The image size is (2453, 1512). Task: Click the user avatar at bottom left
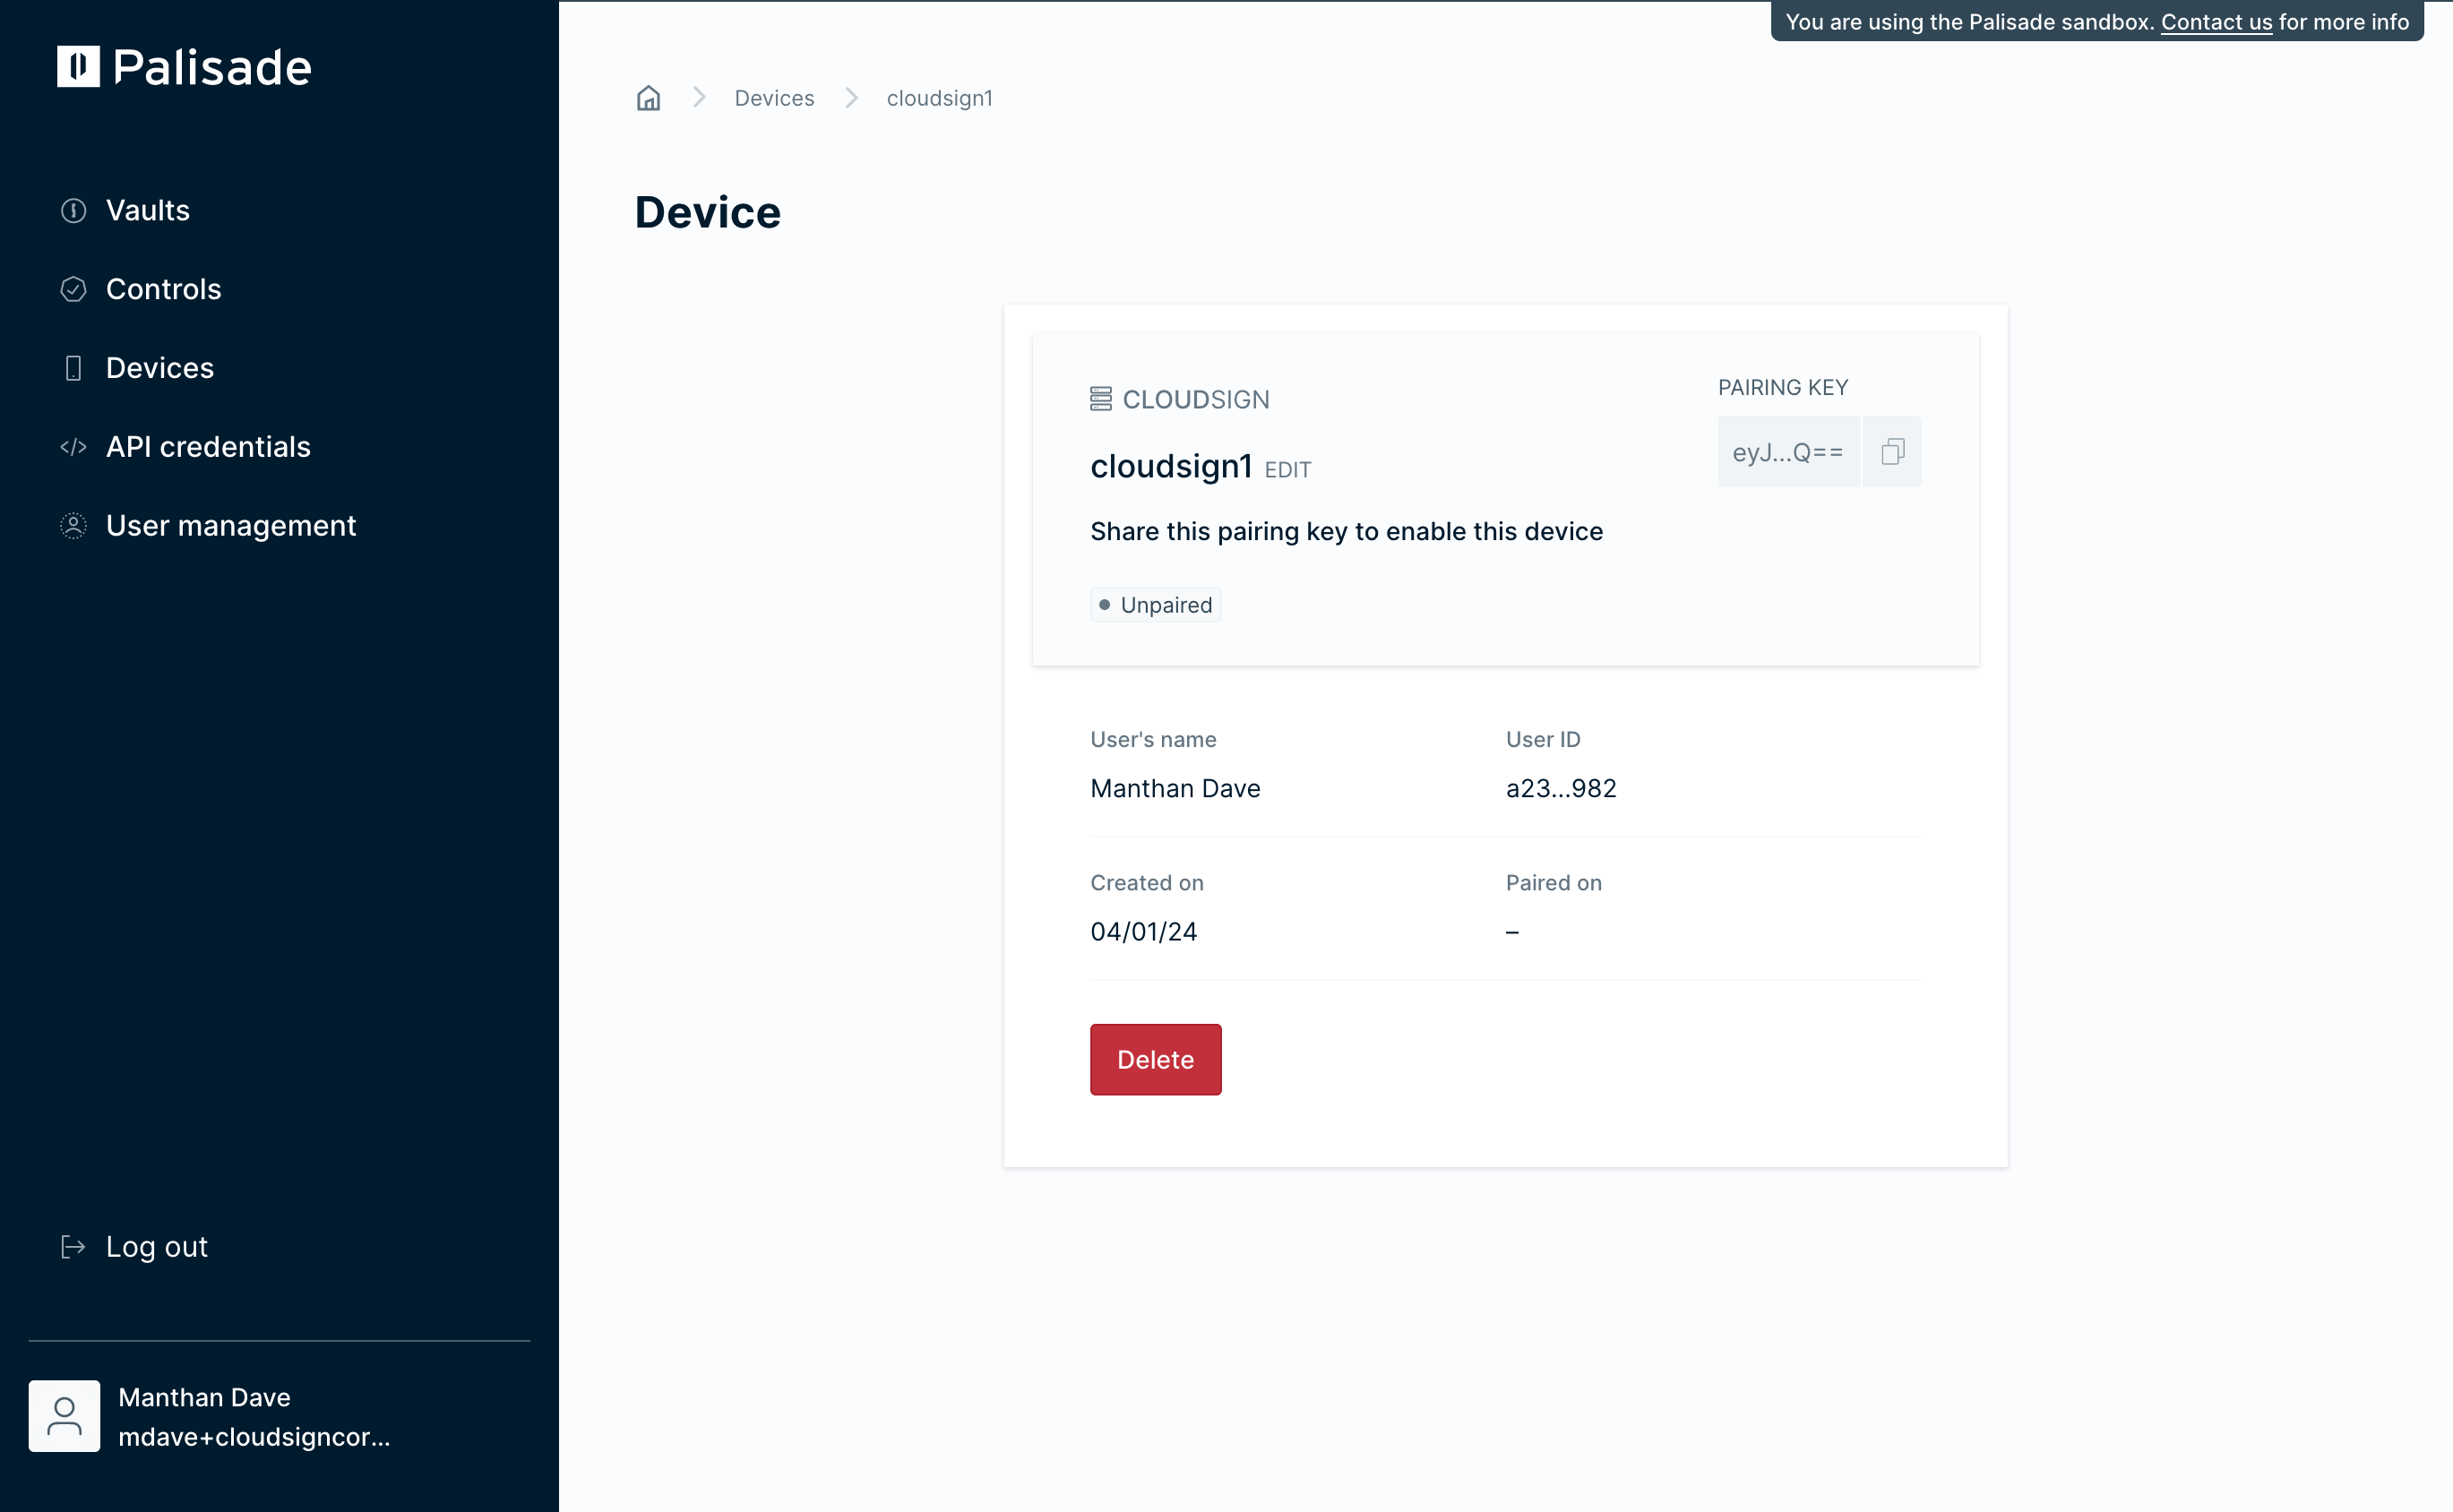pos(64,1416)
